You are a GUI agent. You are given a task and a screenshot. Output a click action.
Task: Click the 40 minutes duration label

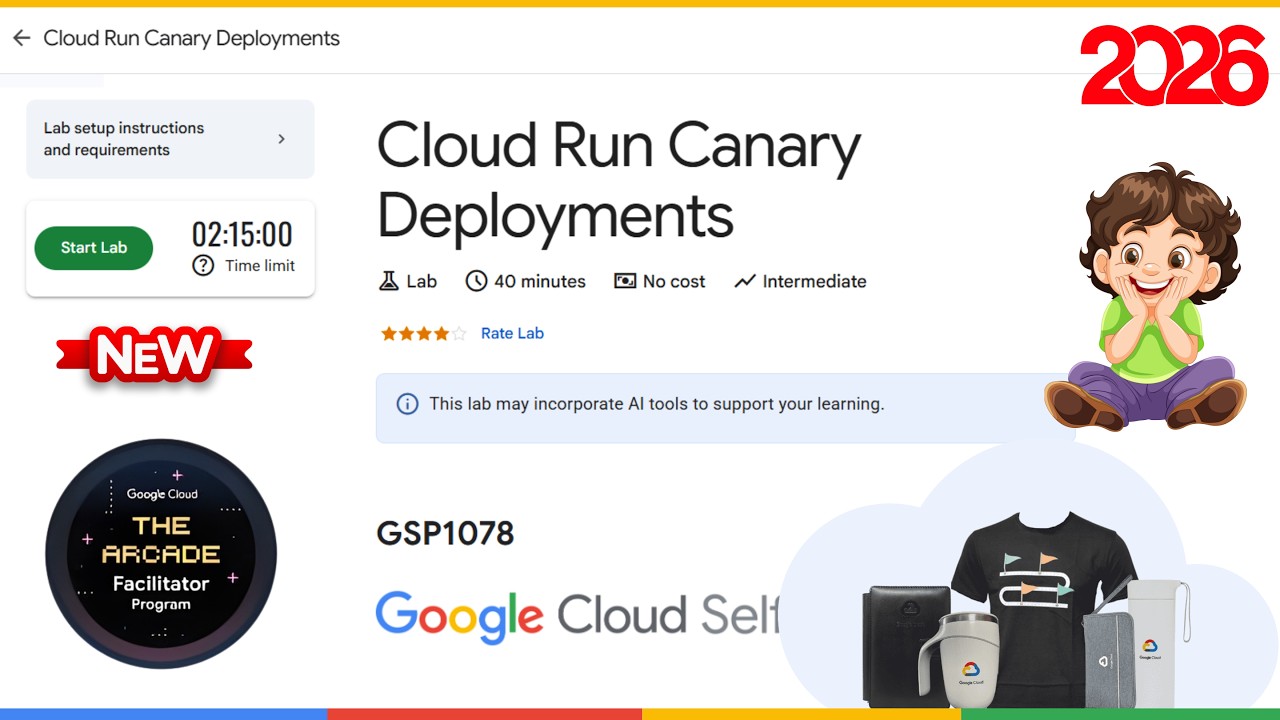pyautogui.click(x=540, y=281)
